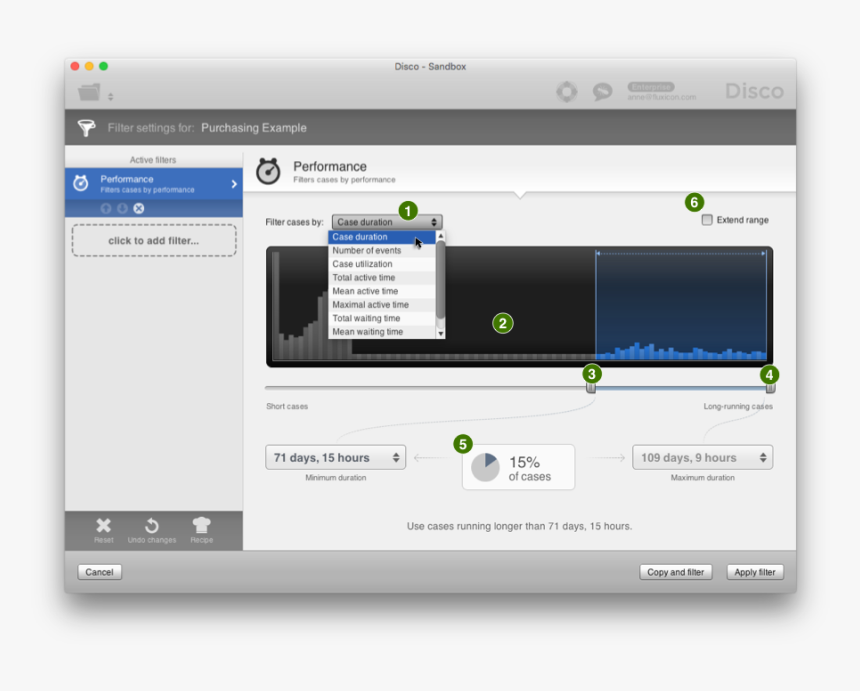Open the Maximum duration dropdown
This screenshot has height=691, width=860.
(703, 457)
